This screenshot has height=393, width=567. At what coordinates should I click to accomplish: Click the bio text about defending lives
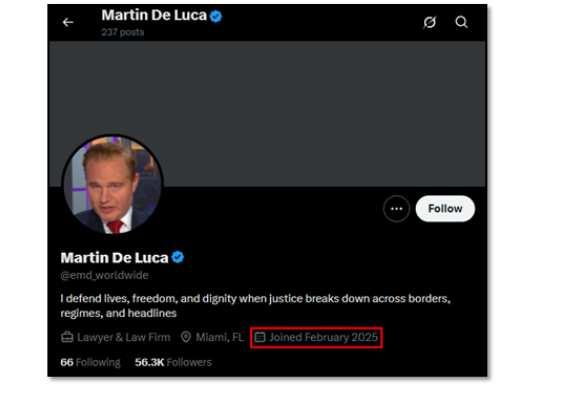point(255,306)
